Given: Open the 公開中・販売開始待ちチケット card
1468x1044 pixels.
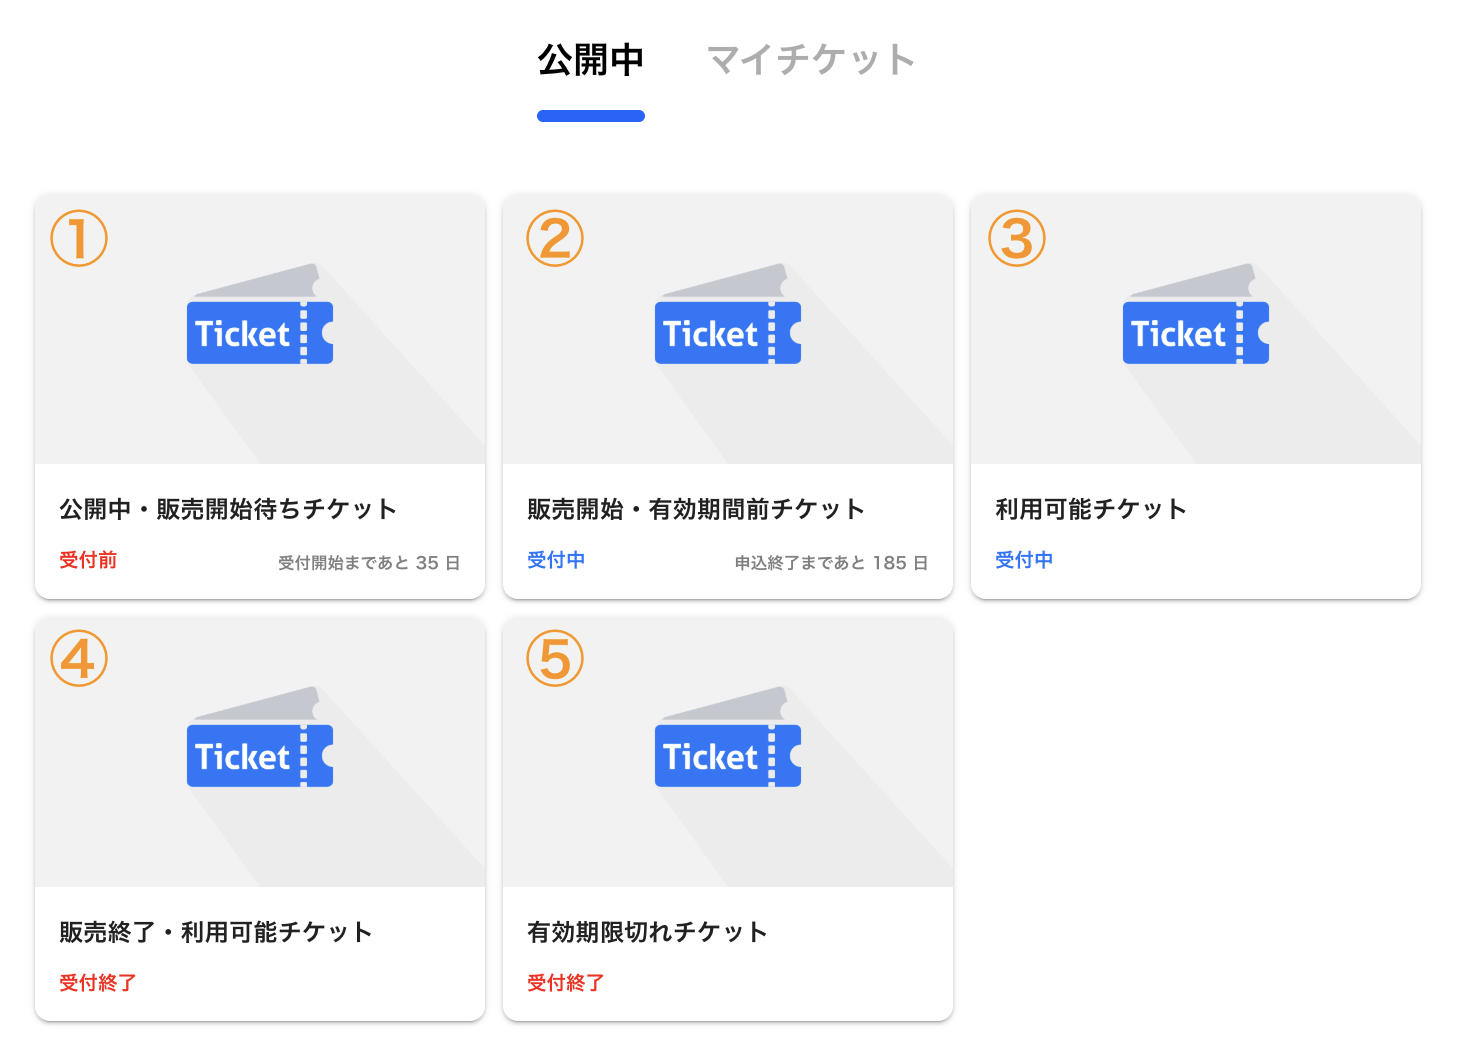Looking at the screenshot, I should pyautogui.click(x=227, y=508).
